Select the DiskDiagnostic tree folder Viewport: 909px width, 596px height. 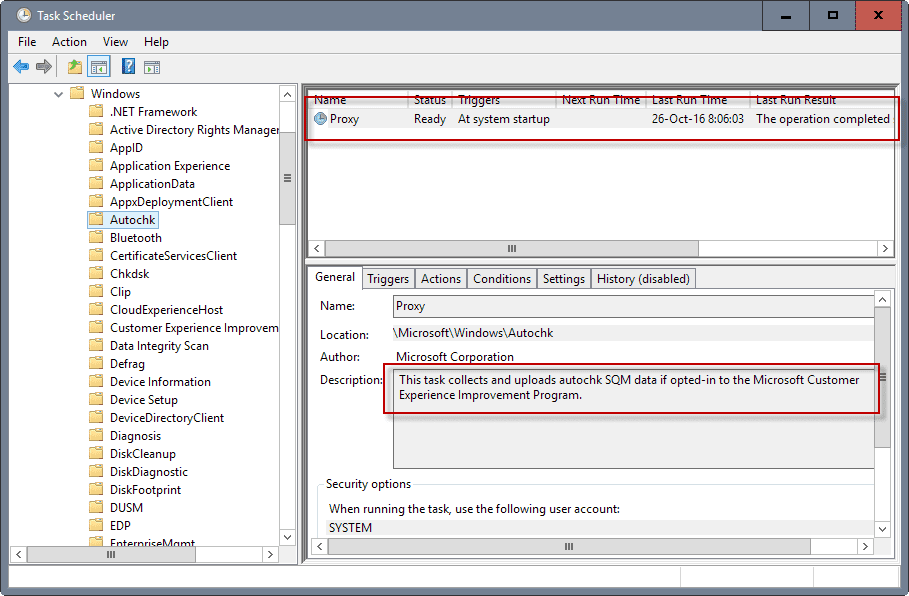(x=149, y=471)
